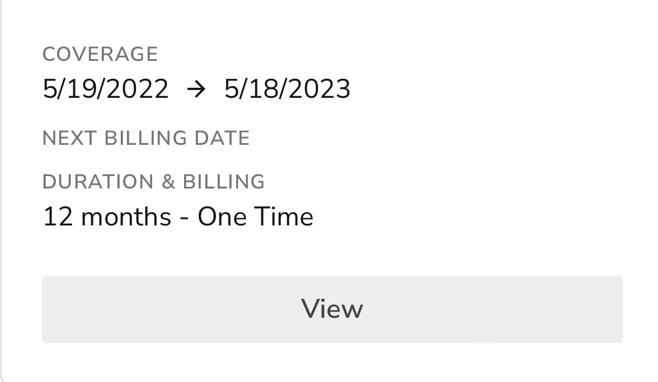The height and width of the screenshot is (382, 658).
Task: Click the ampersand in DURATION & BILLING
Action: 168,182
